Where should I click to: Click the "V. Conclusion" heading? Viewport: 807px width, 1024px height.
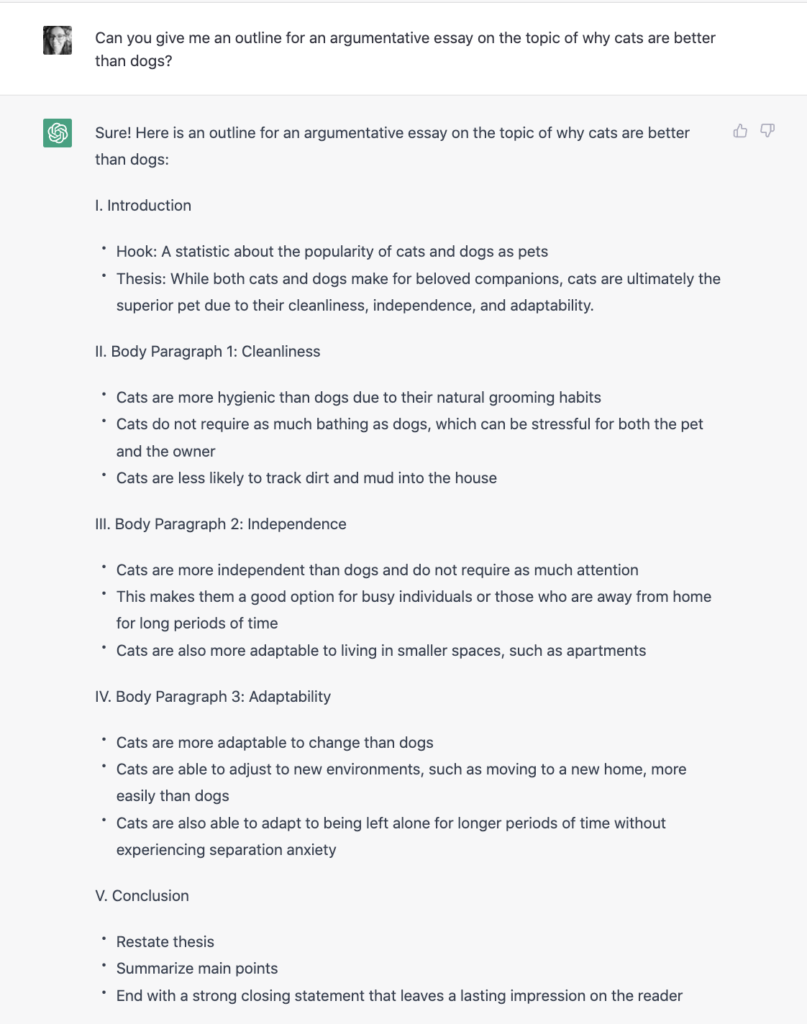pos(142,896)
